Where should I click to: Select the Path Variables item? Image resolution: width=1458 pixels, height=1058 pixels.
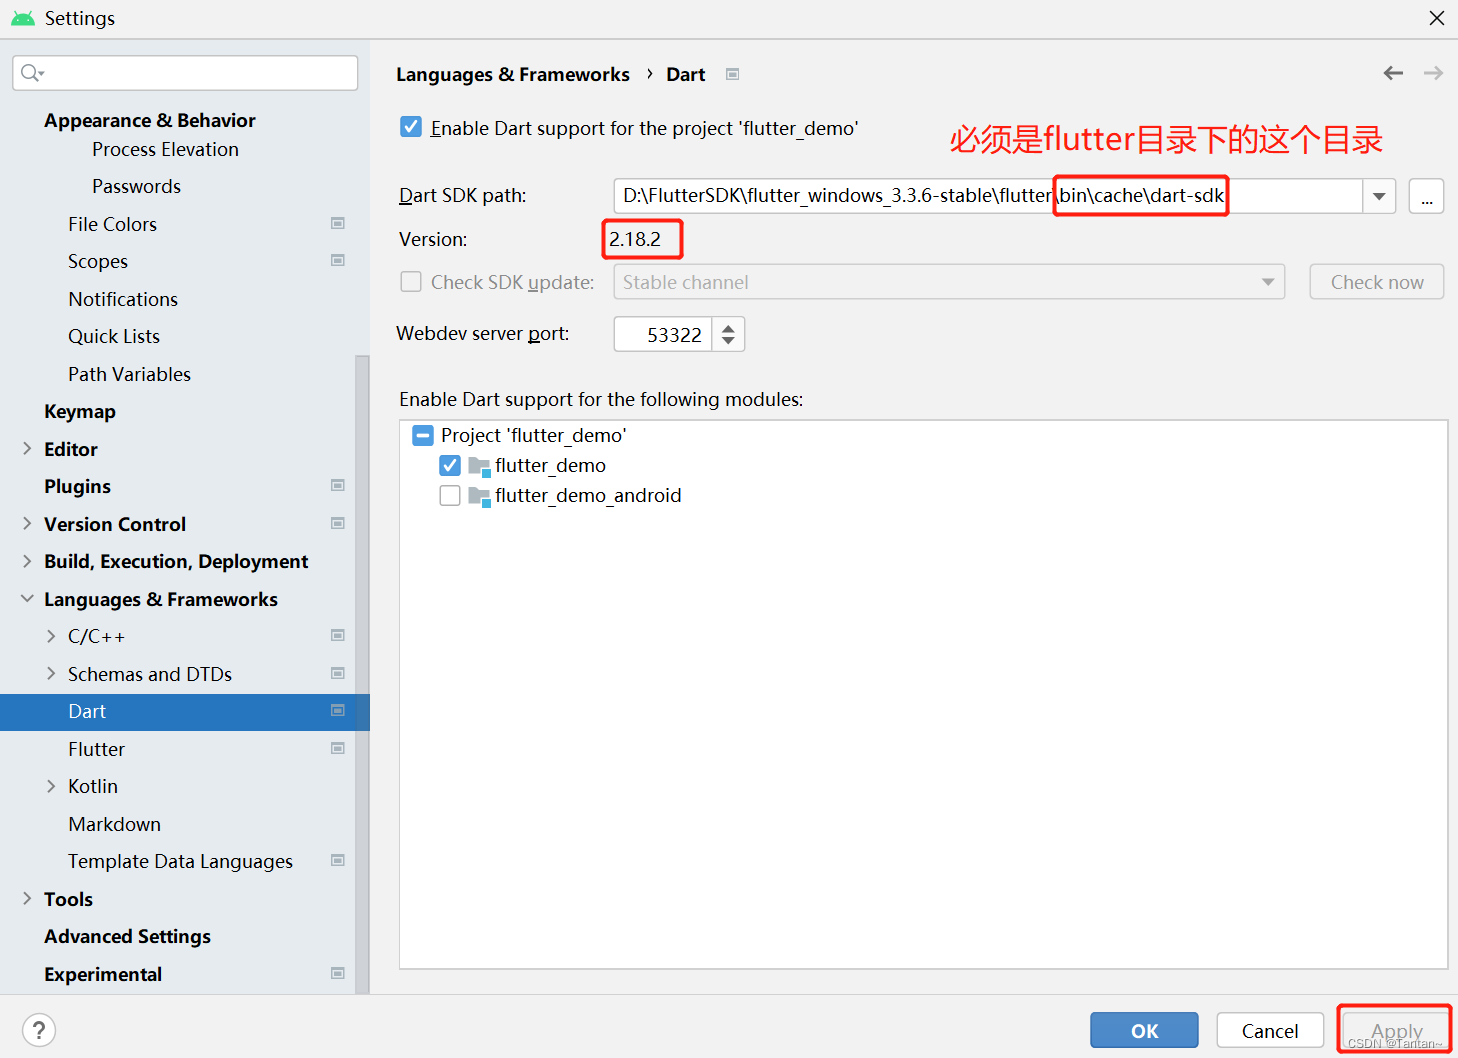point(130,374)
